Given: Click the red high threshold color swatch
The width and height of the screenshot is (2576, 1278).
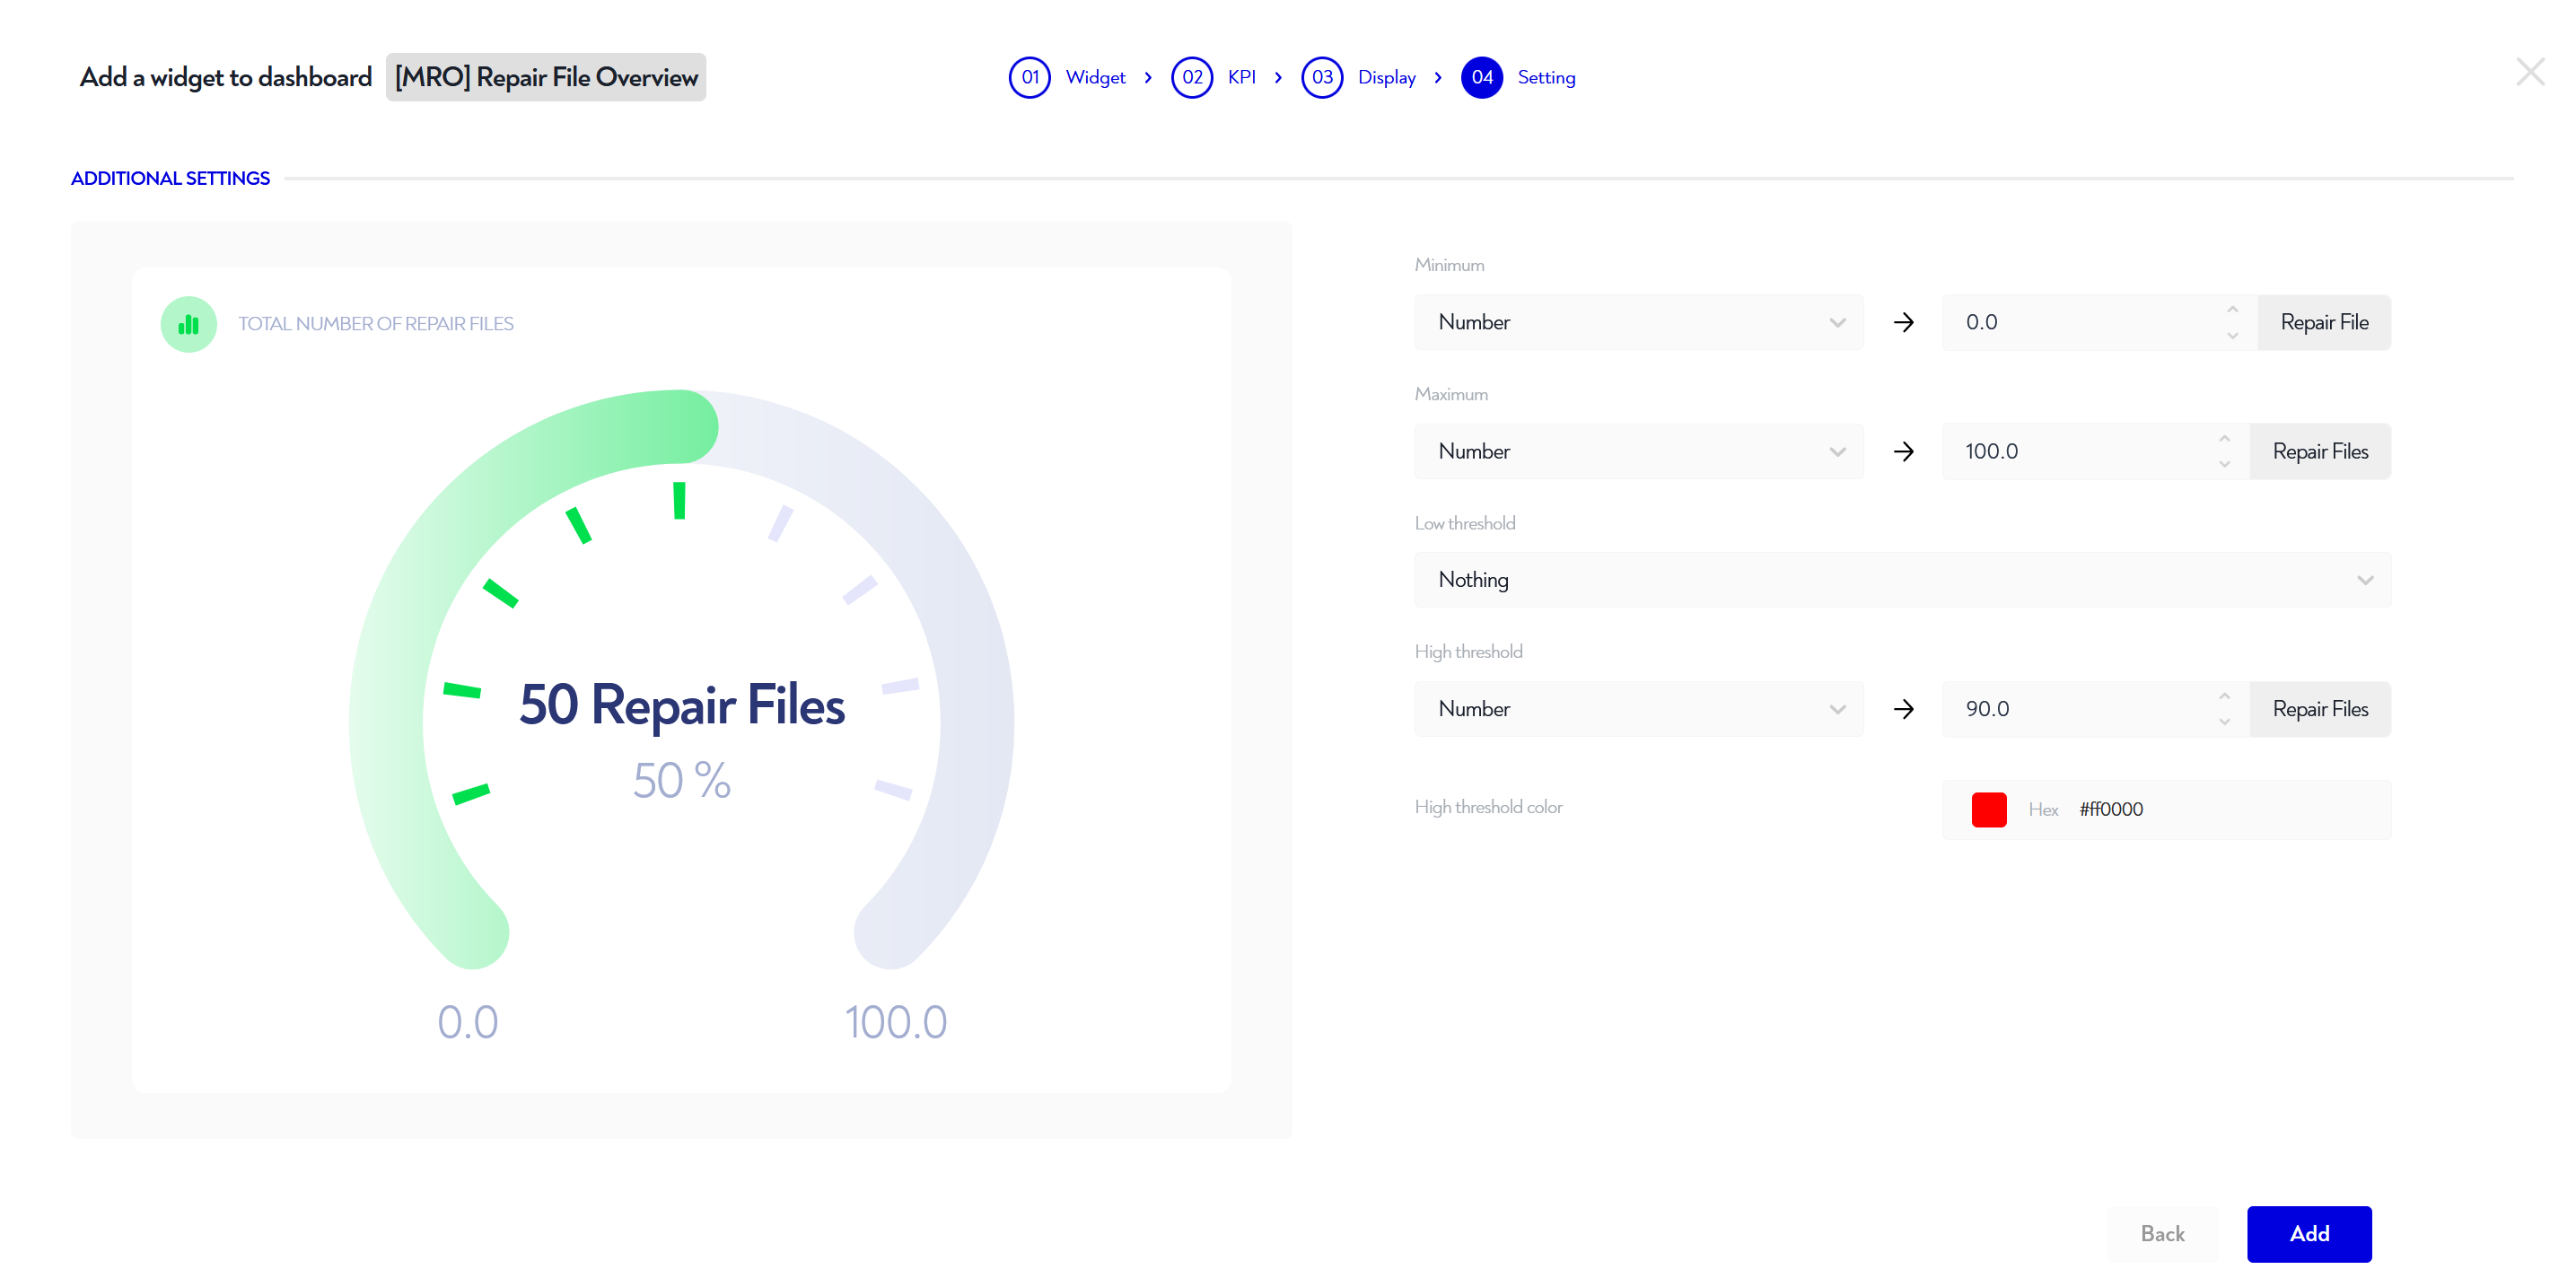Looking at the screenshot, I should [x=1988, y=809].
